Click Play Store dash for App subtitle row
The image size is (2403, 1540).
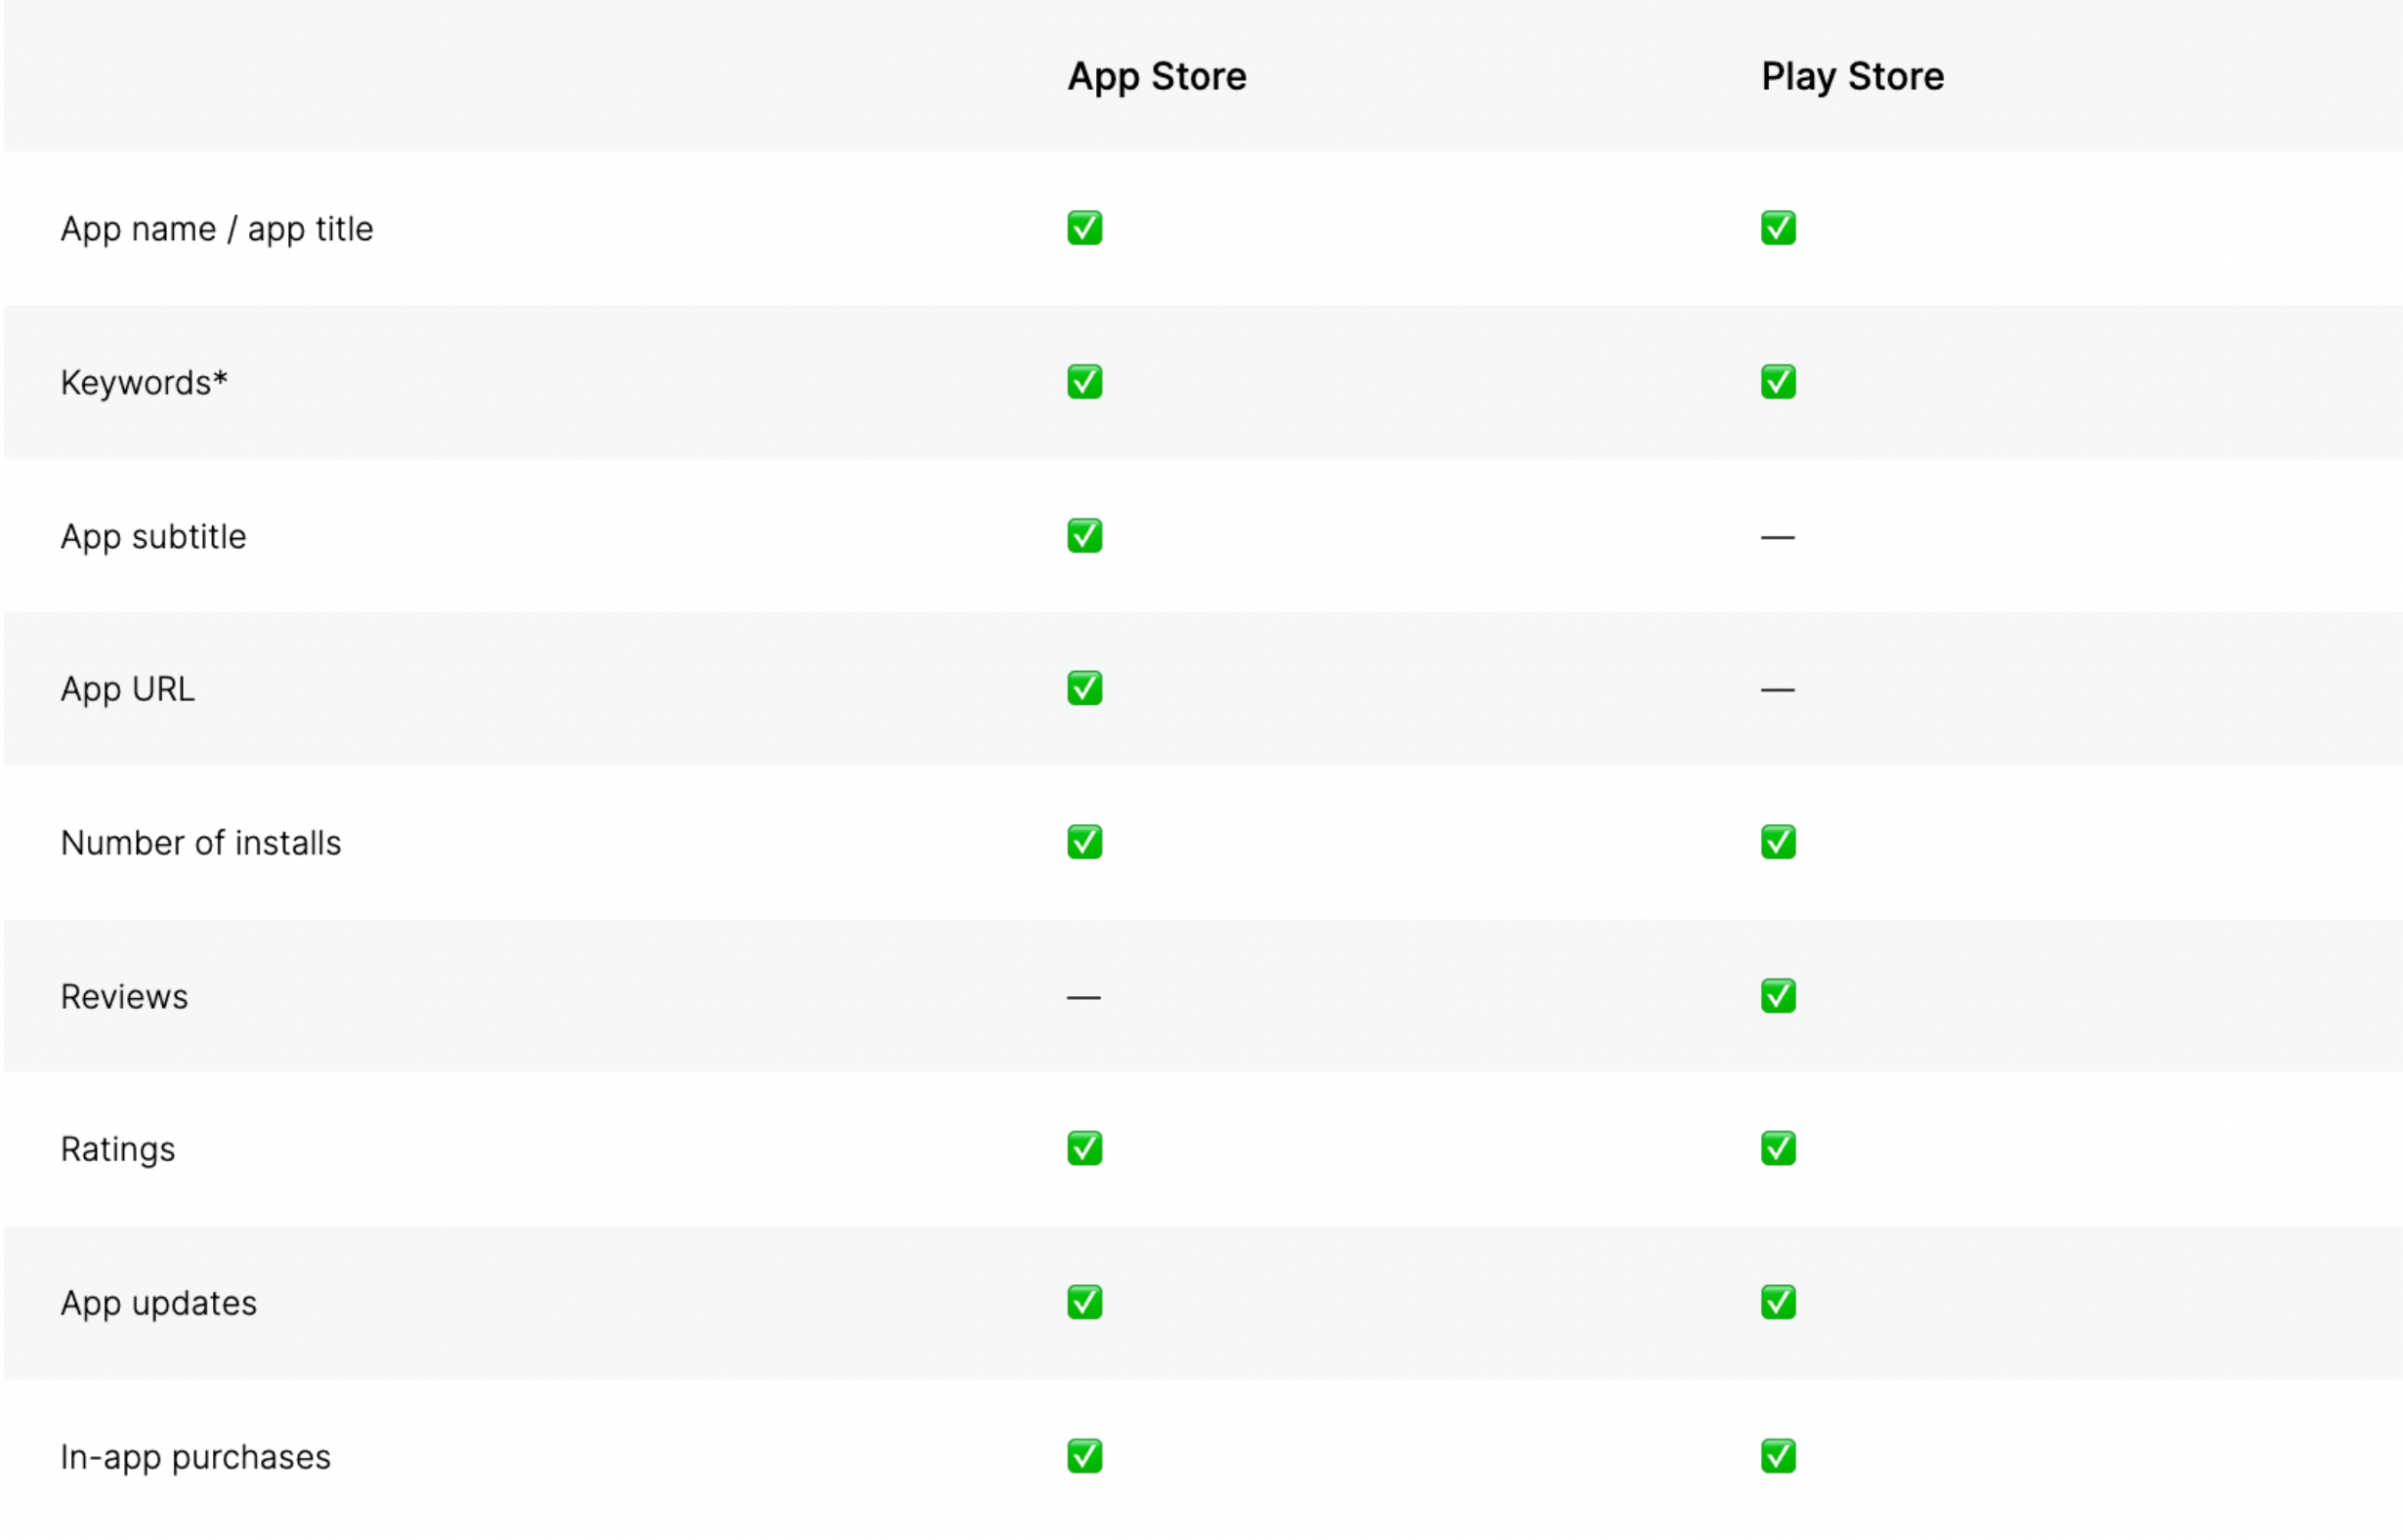1778,538
